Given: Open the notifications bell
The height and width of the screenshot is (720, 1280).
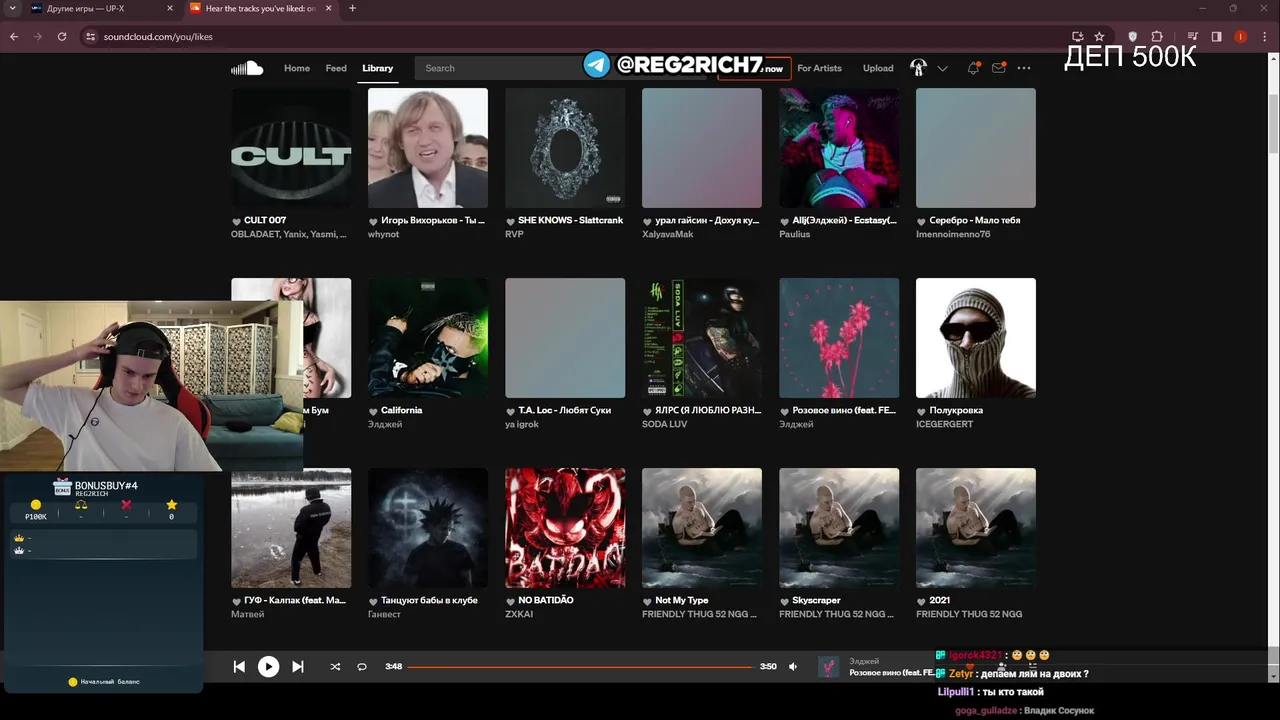Looking at the screenshot, I should coord(973,68).
